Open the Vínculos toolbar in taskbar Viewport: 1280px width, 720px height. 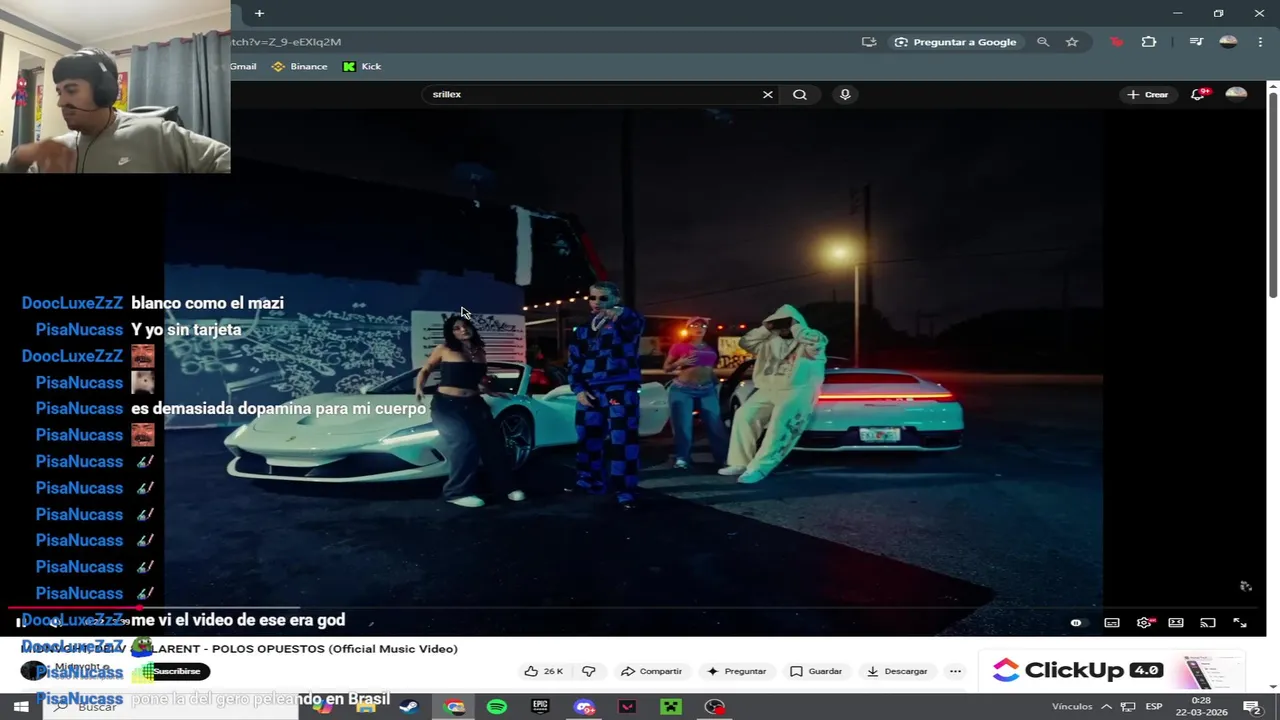coord(1072,706)
